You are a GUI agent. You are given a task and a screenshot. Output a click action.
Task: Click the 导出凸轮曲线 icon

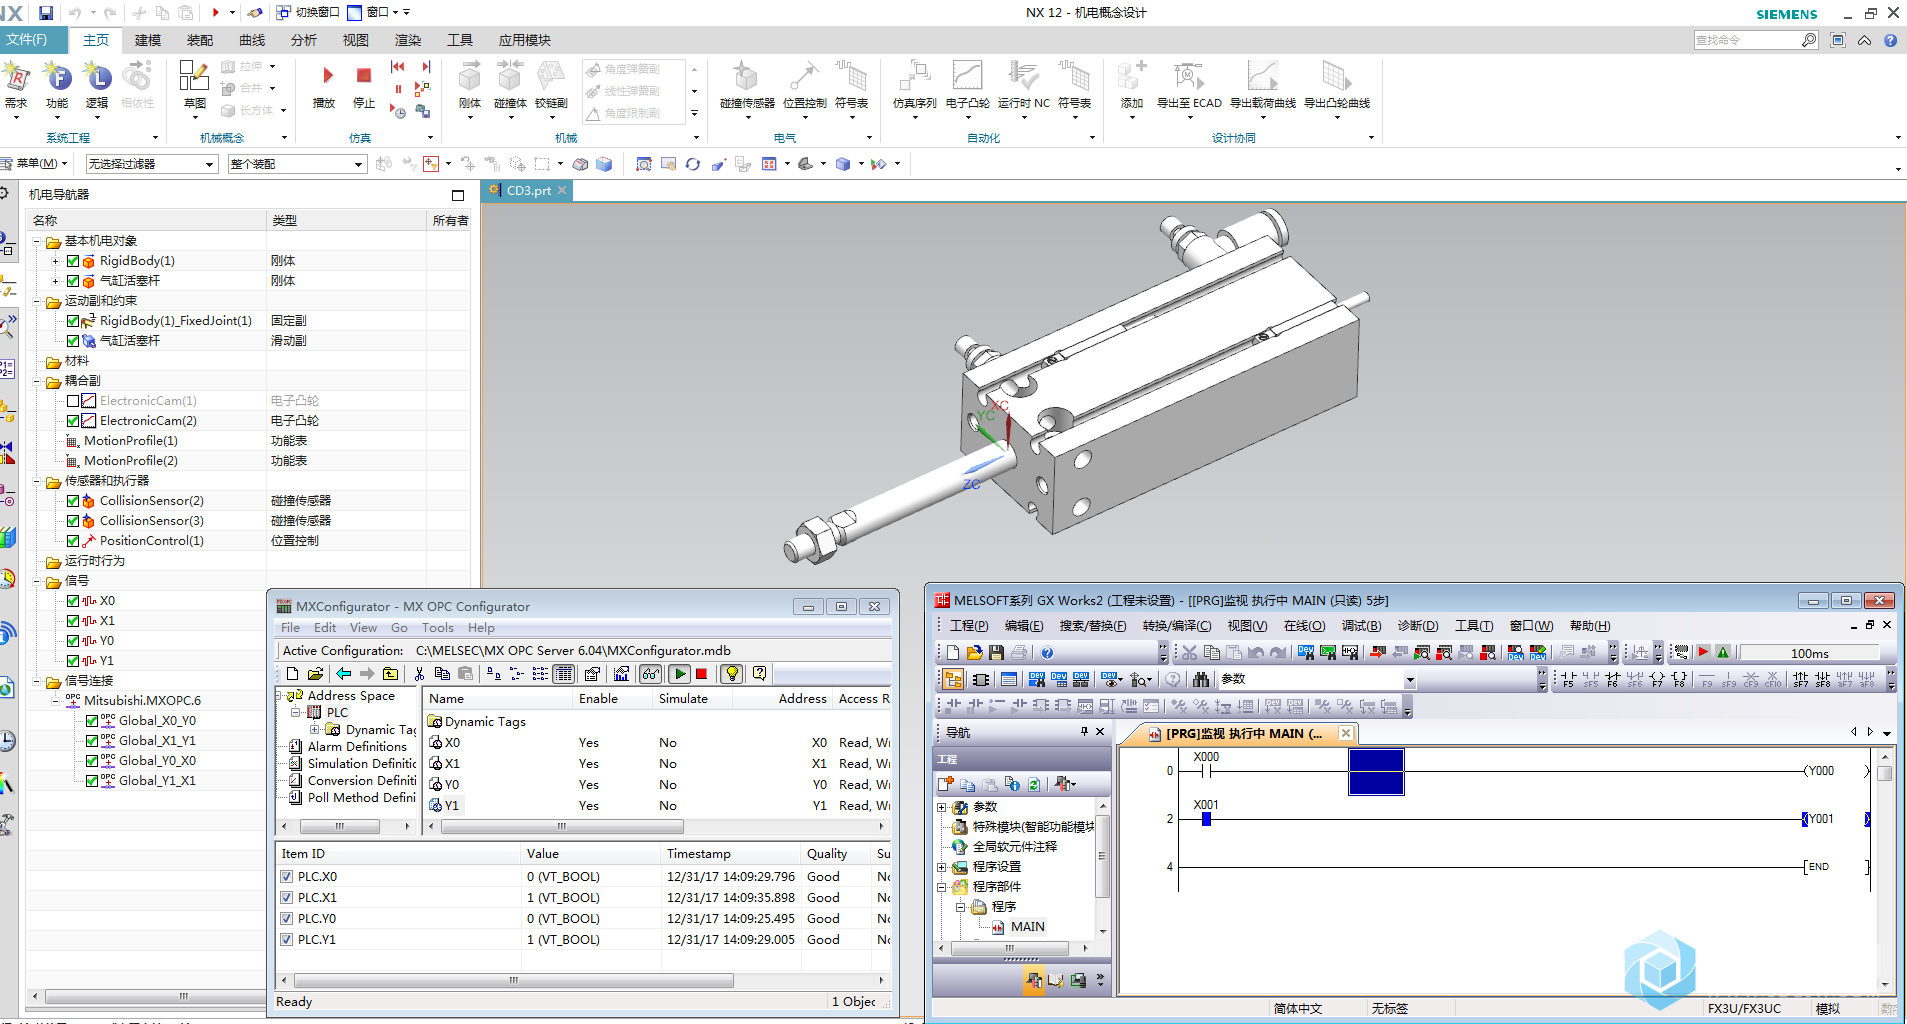1336,76
